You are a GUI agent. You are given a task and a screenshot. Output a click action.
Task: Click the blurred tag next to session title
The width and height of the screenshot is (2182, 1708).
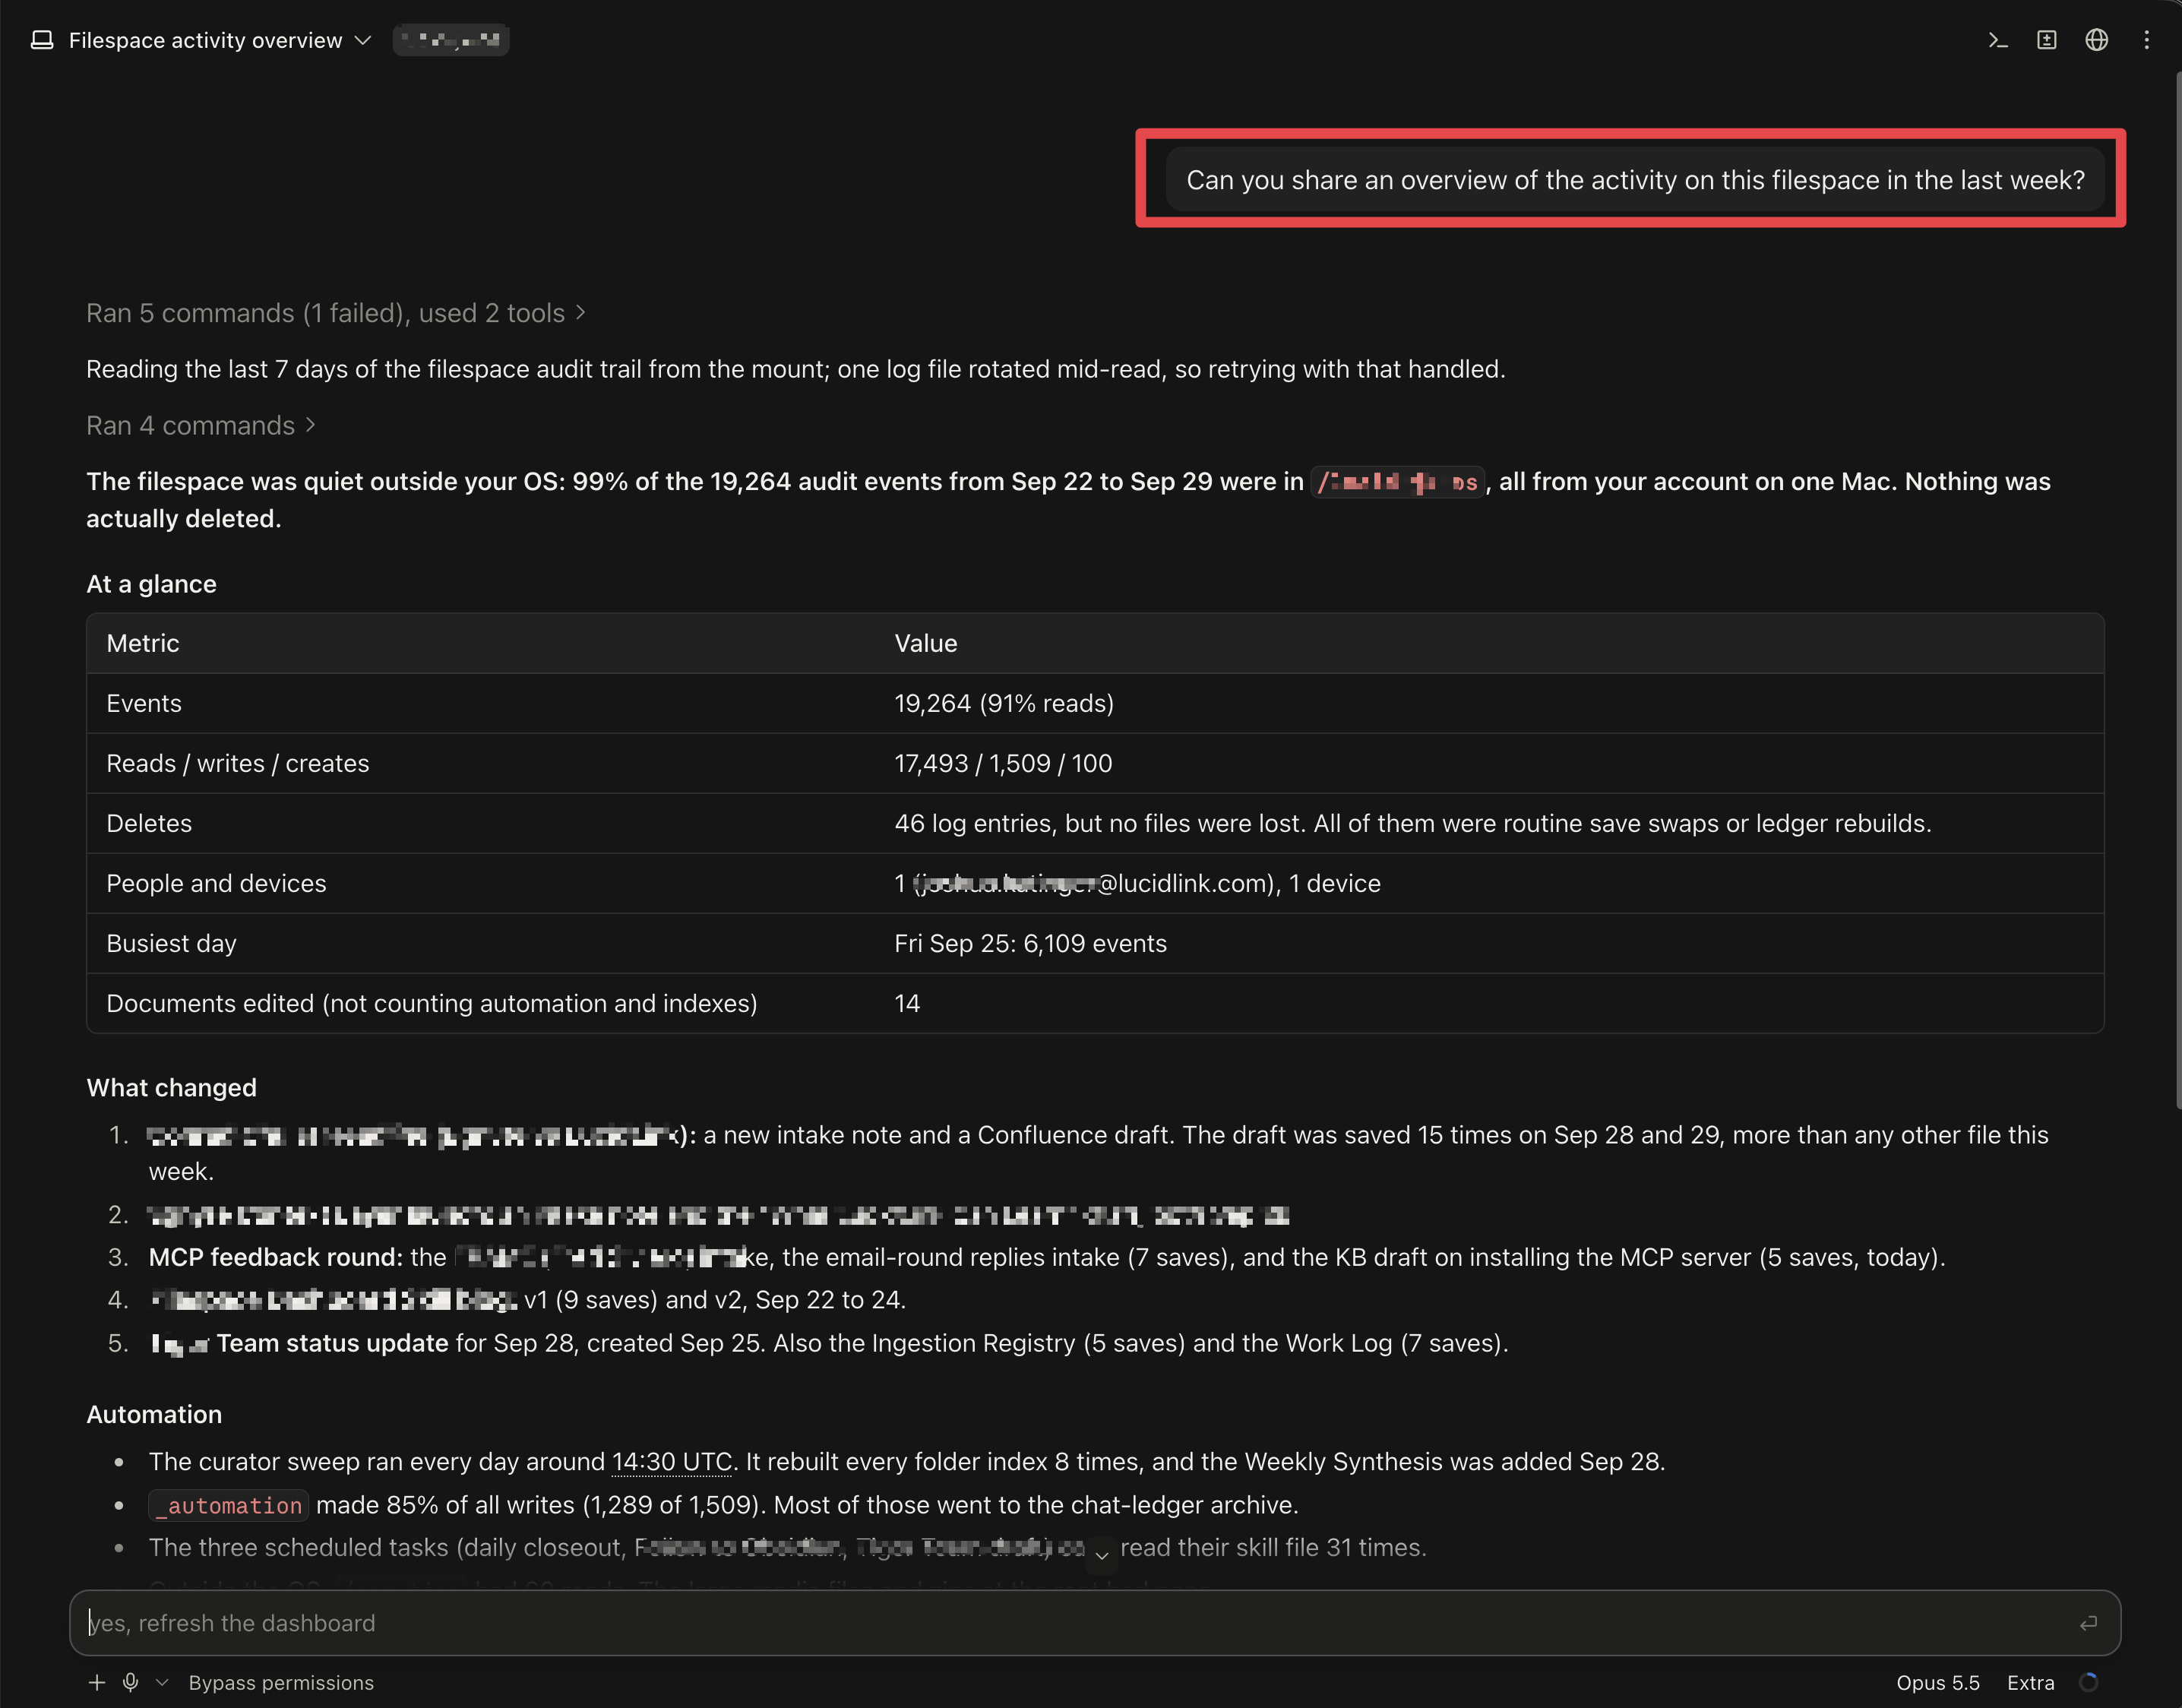pyautogui.click(x=451, y=40)
